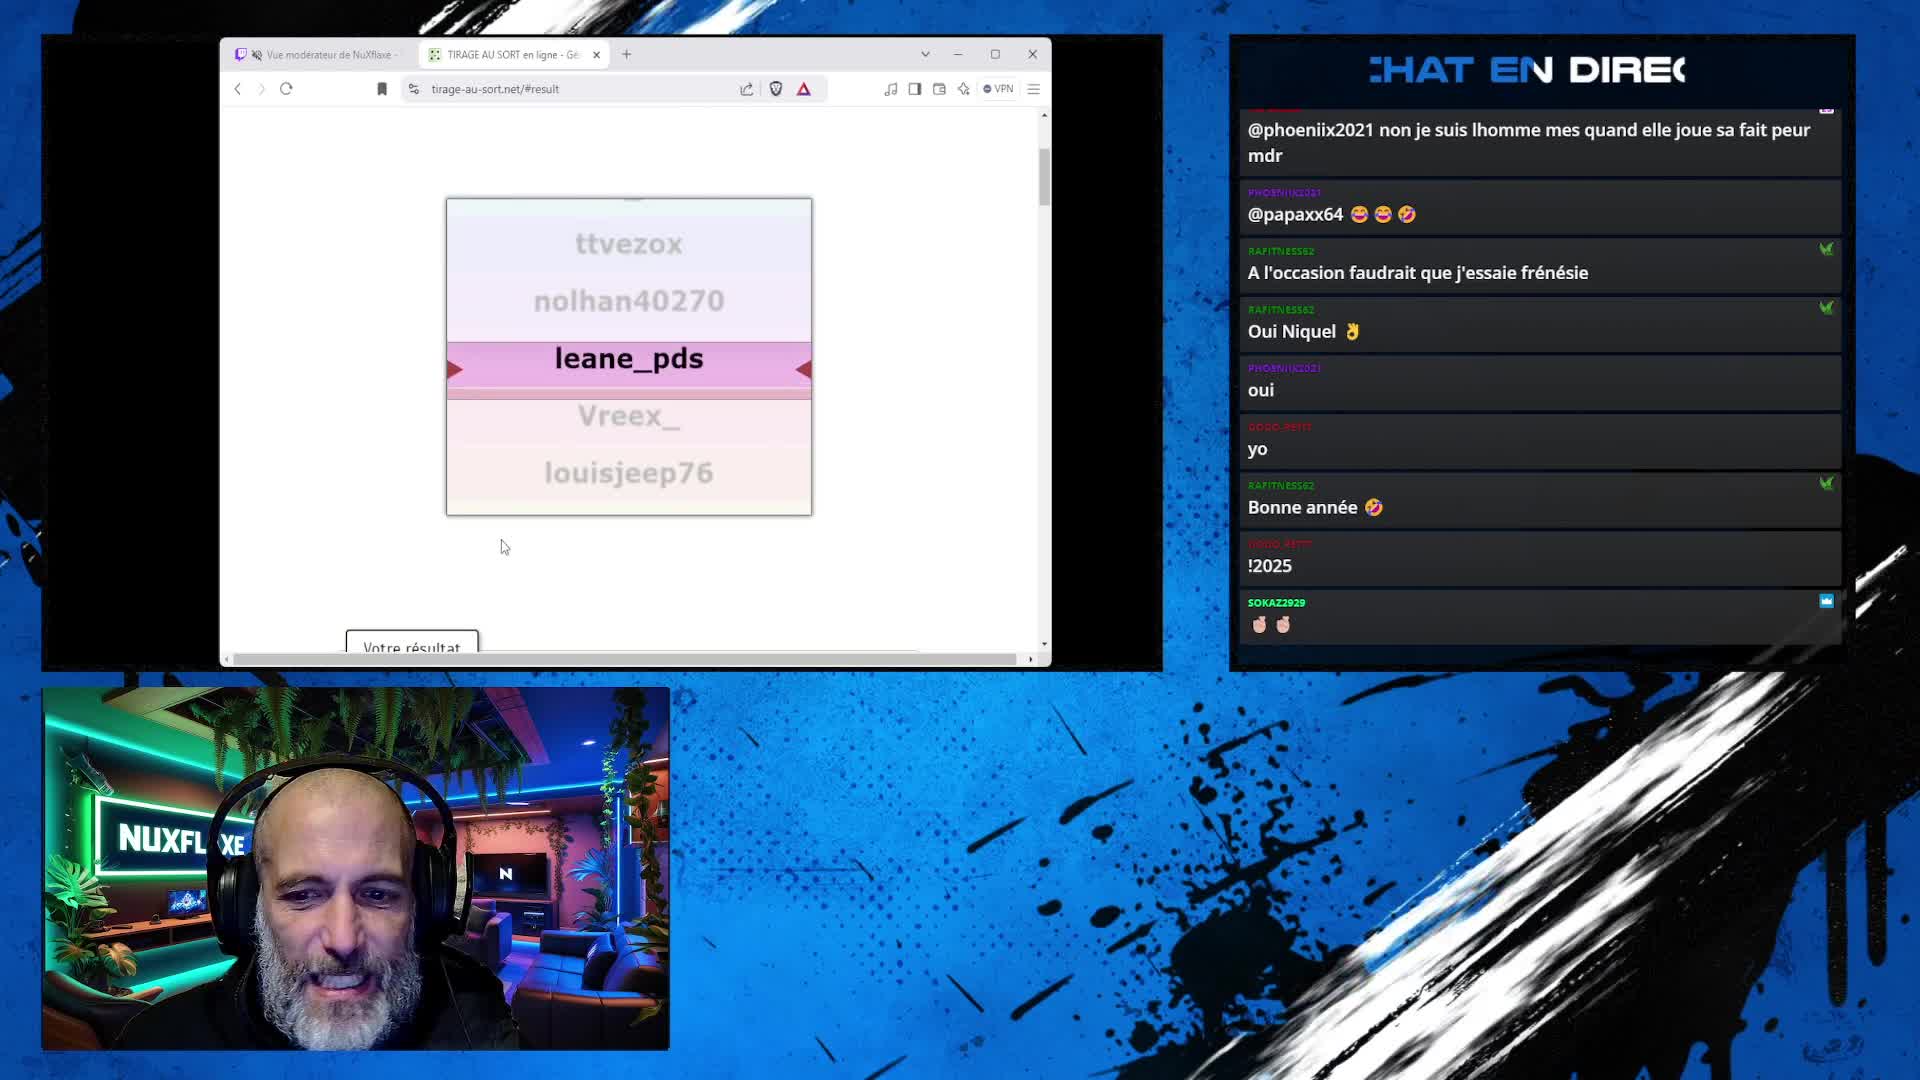
Task: Click the share page icon
Action: (x=747, y=89)
